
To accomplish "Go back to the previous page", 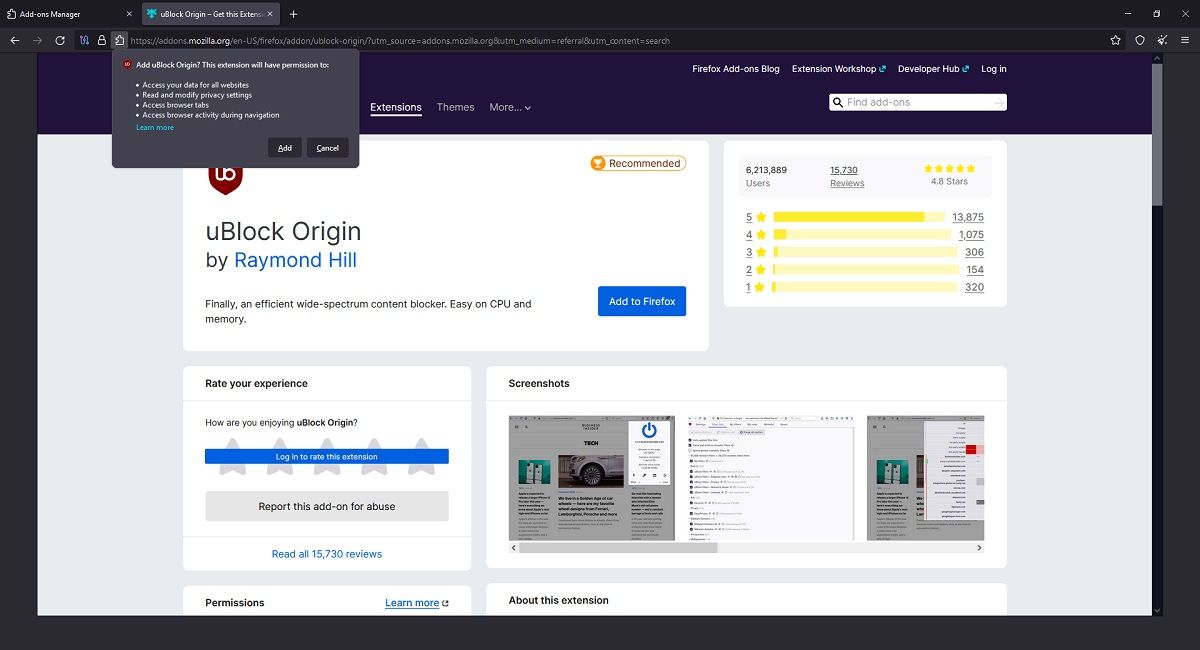I will pos(14,41).
